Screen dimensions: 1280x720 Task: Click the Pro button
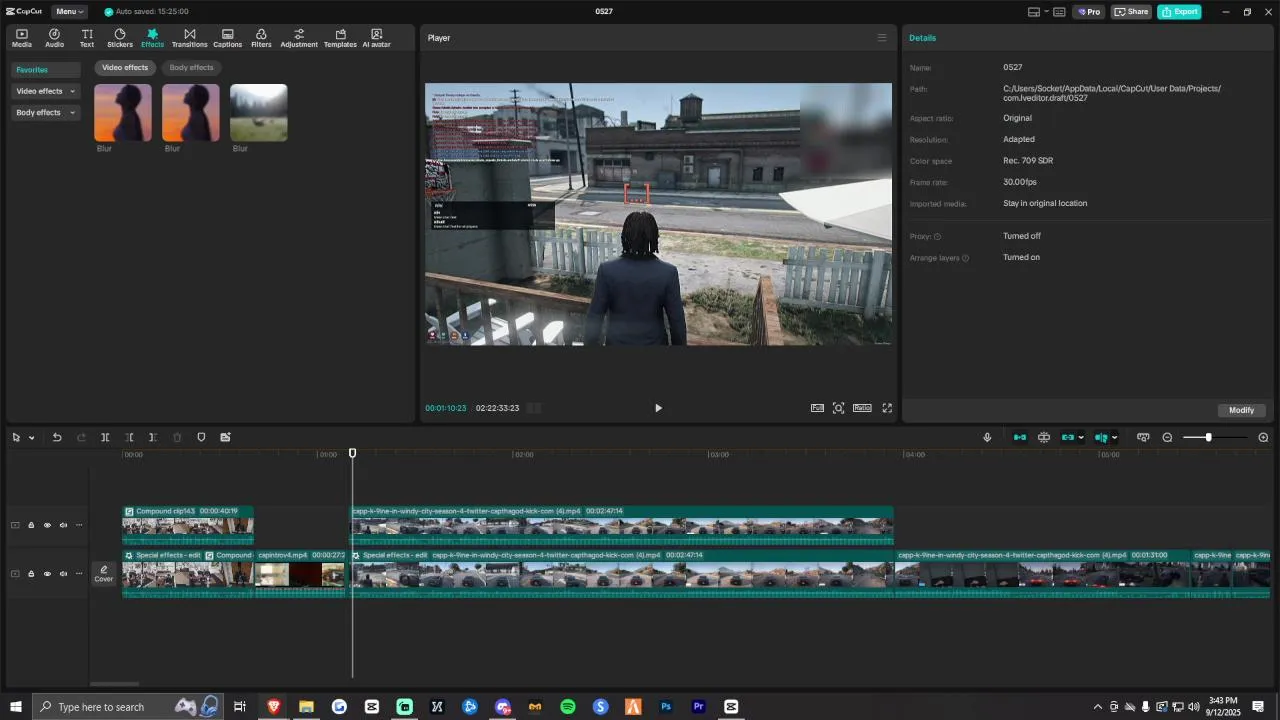pyautogui.click(x=1088, y=12)
